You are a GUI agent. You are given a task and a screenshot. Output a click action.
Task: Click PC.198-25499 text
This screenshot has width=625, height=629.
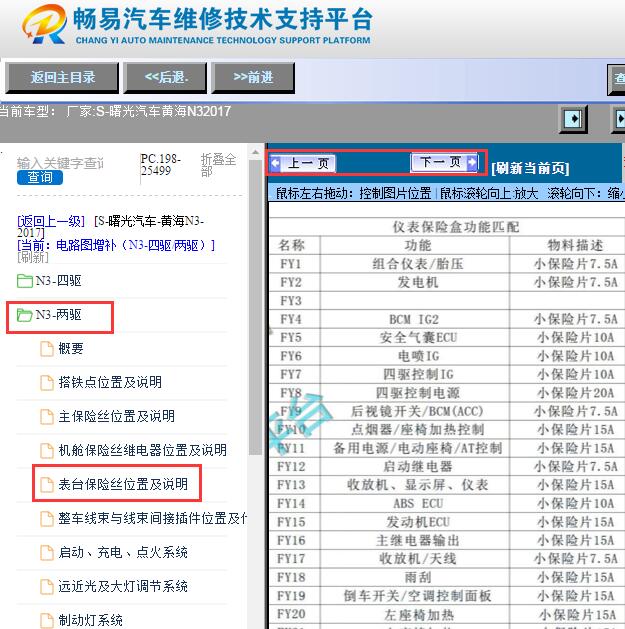coord(160,164)
